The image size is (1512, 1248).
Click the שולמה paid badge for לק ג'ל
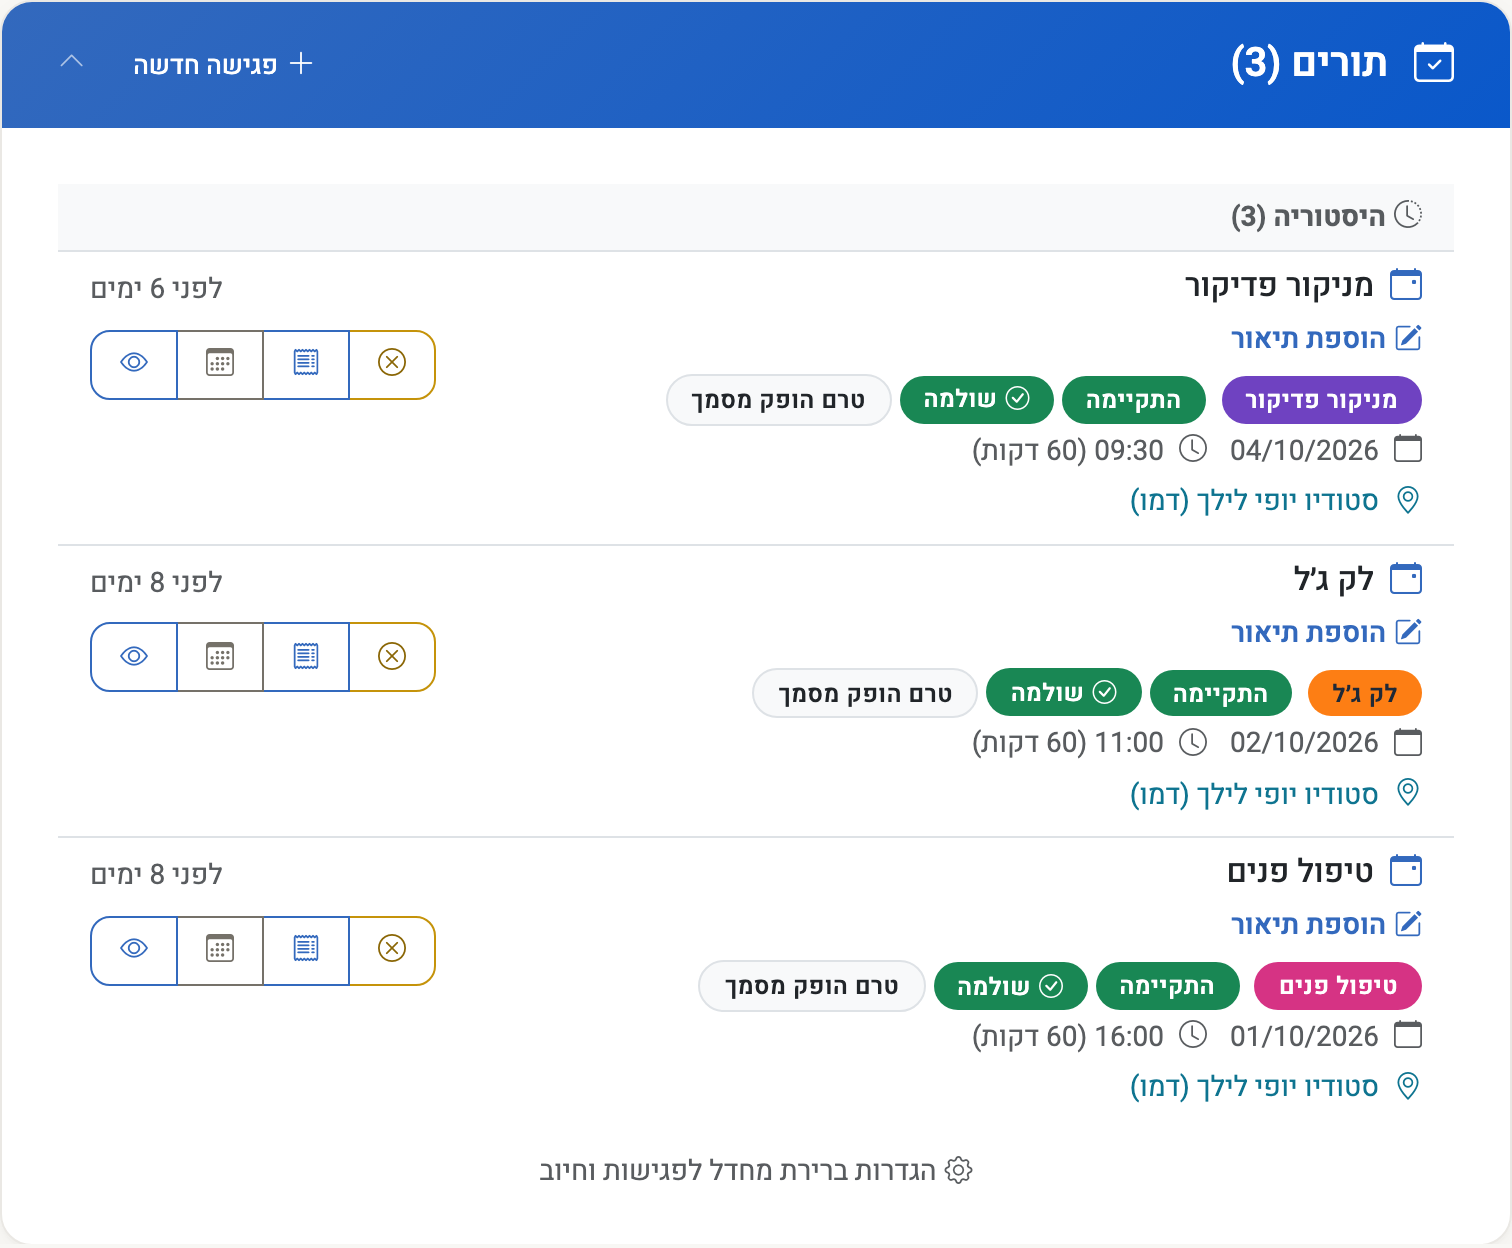[1063, 693]
